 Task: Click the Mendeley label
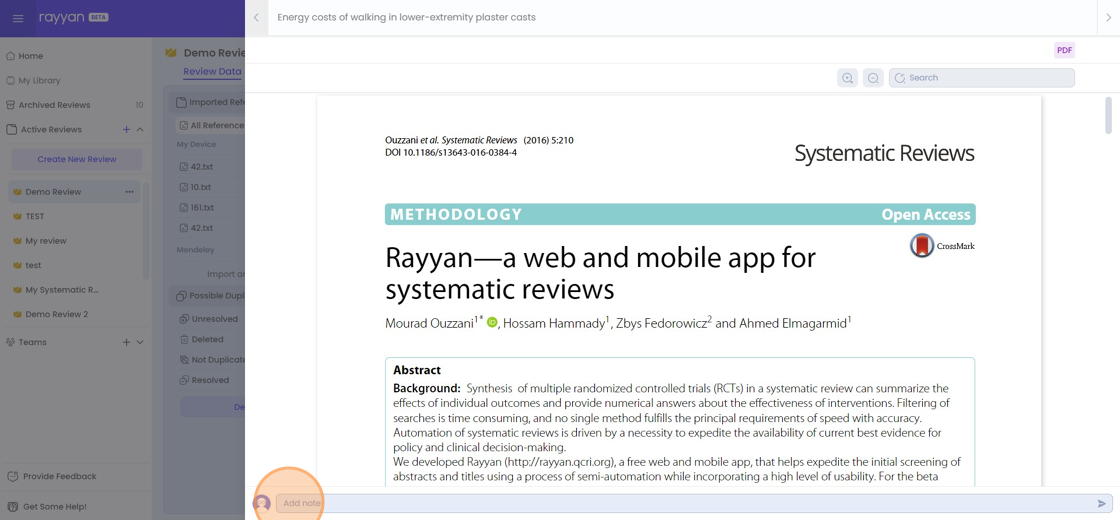pyautogui.click(x=195, y=250)
